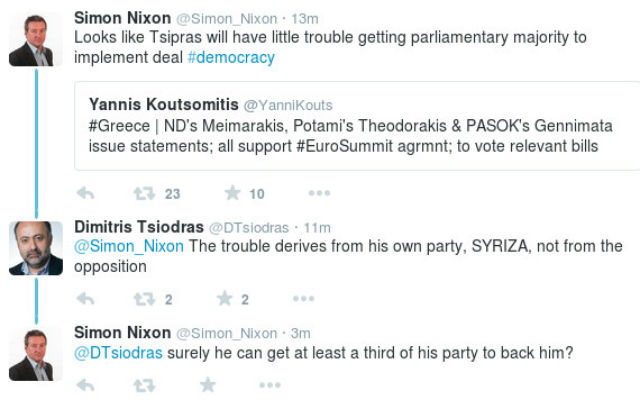Open more options on Tsiodras tweet
The height and width of the screenshot is (400, 640).
coord(303,298)
